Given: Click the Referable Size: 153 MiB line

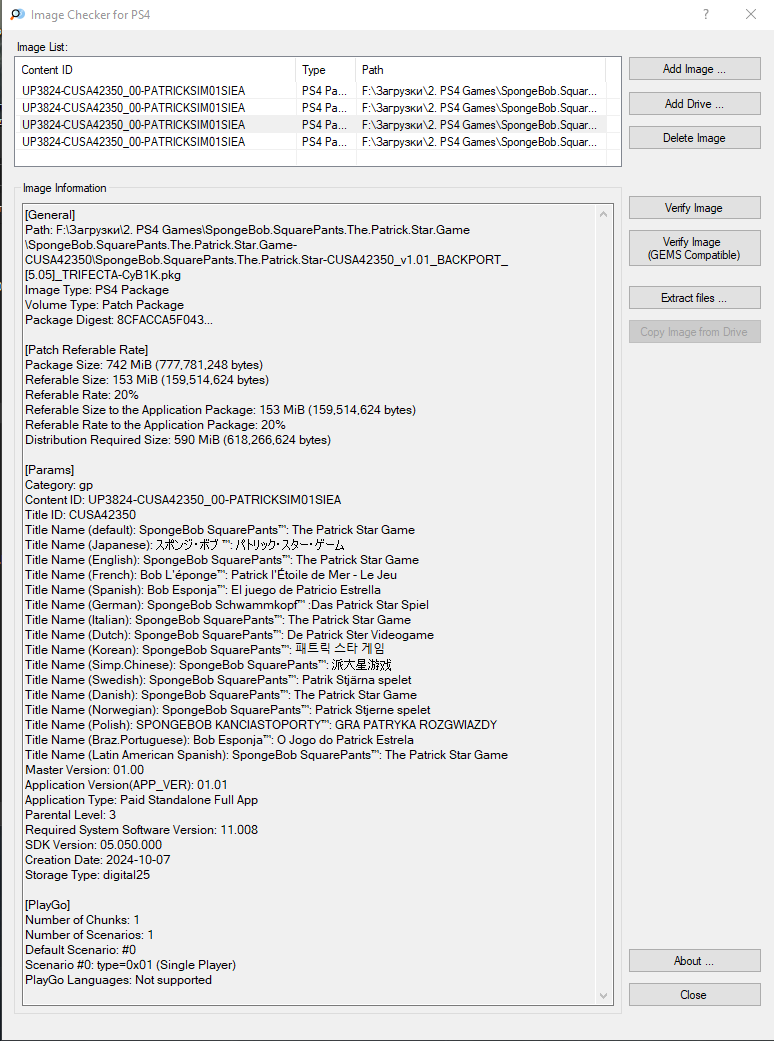Looking at the screenshot, I should click(147, 380).
